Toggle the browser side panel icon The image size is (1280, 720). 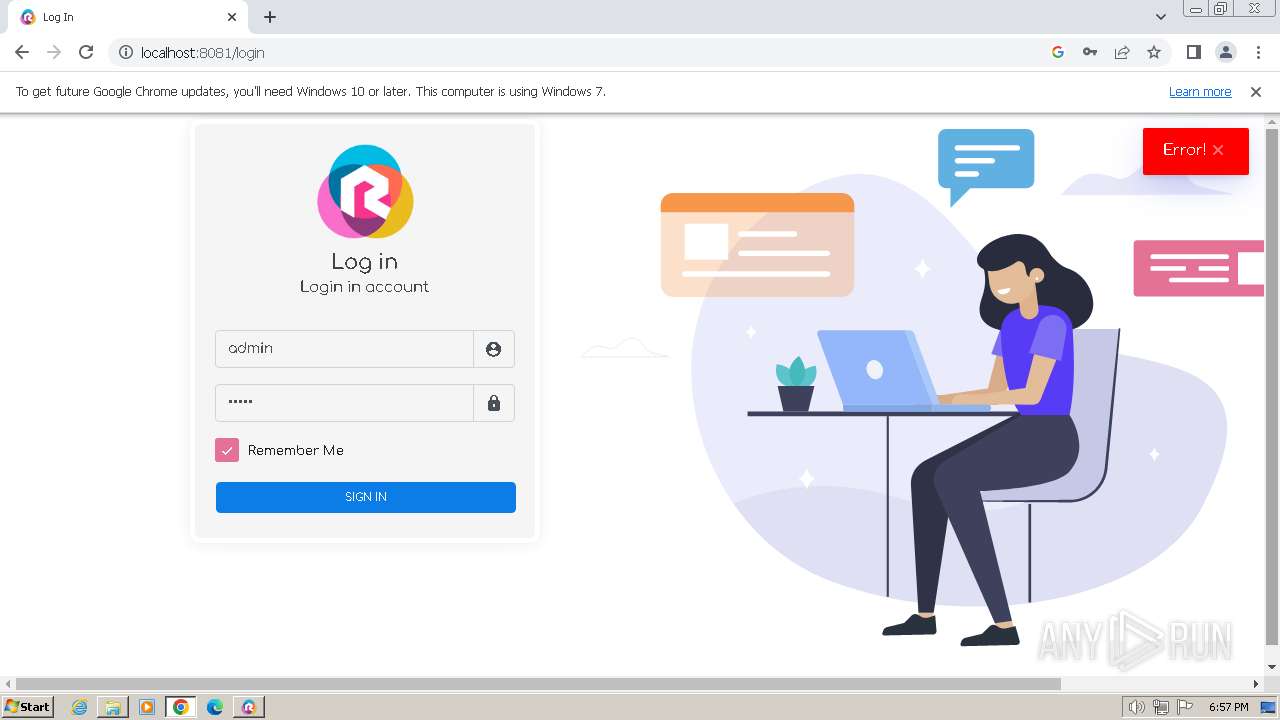coord(1193,52)
